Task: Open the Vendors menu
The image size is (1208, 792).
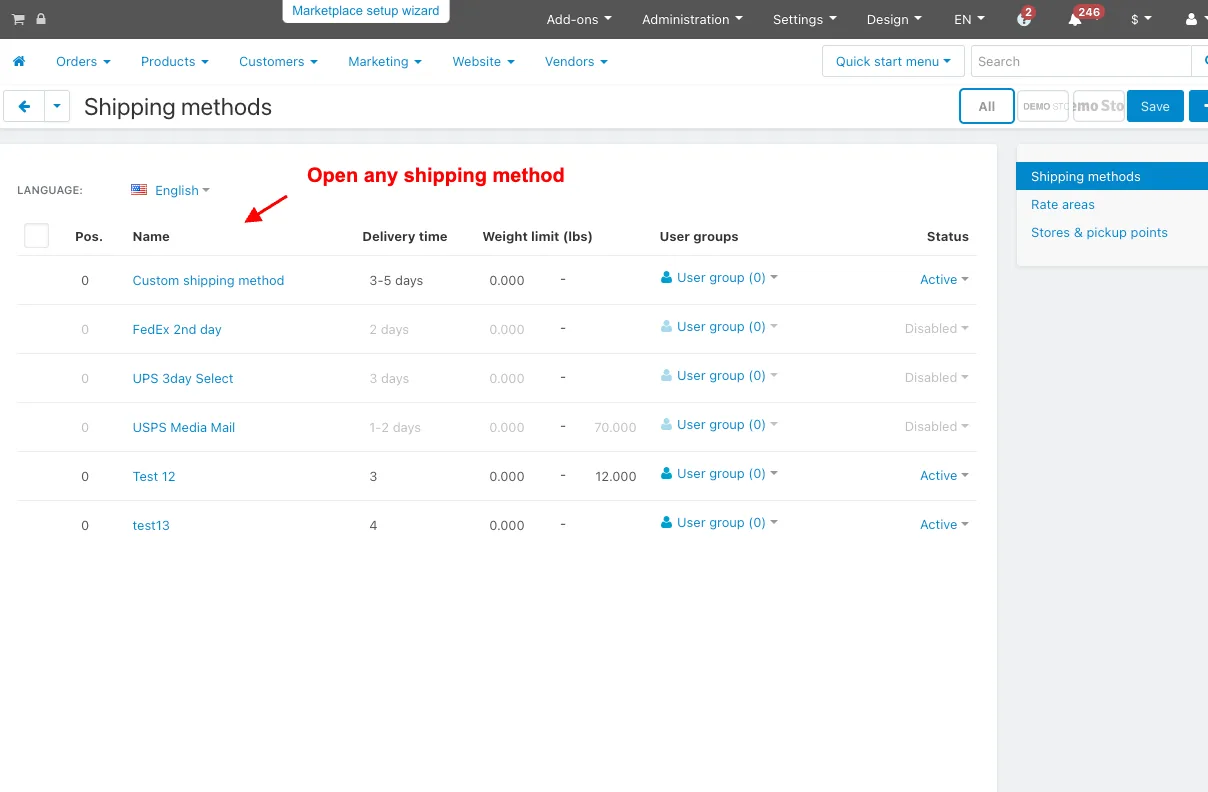Action: 576,61
